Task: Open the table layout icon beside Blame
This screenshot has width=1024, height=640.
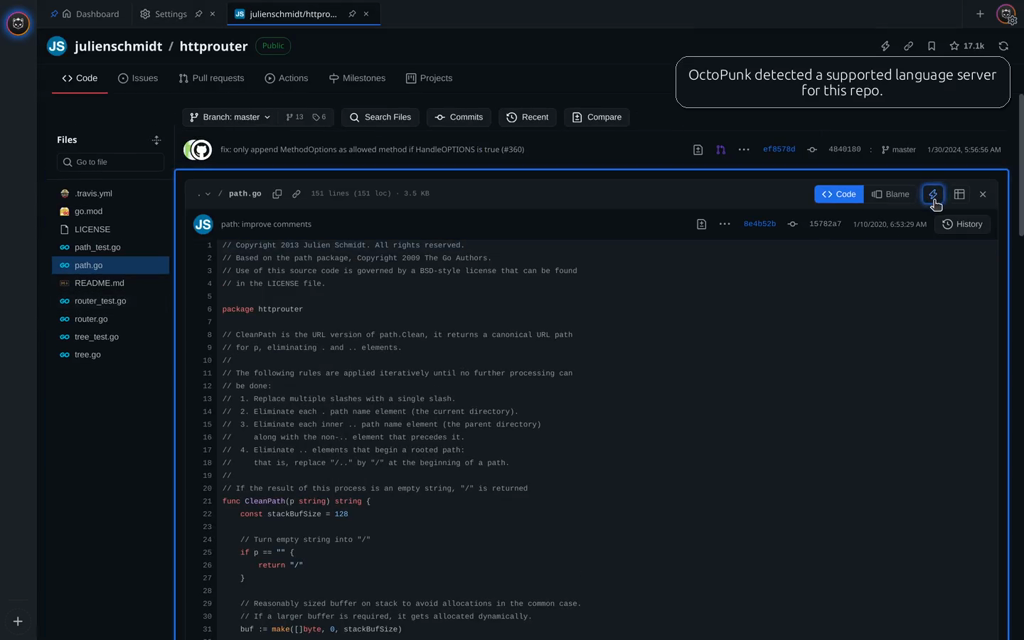Action: [x=959, y=194]
